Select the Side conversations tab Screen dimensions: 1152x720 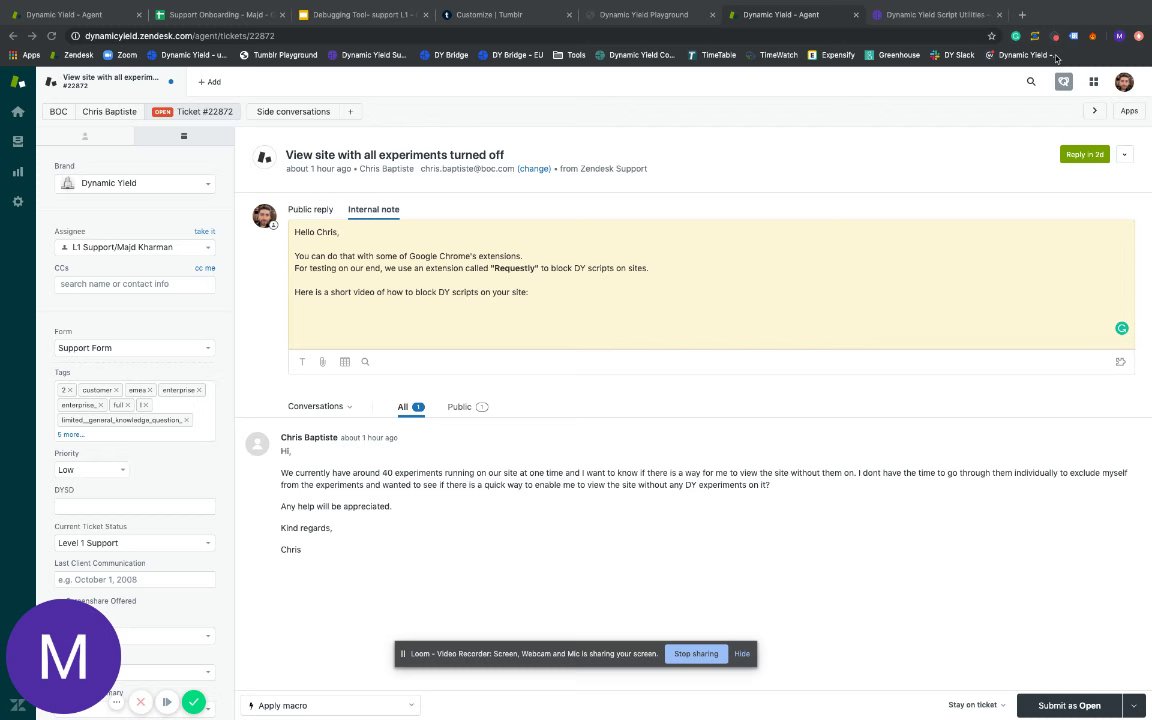point(293,112)
